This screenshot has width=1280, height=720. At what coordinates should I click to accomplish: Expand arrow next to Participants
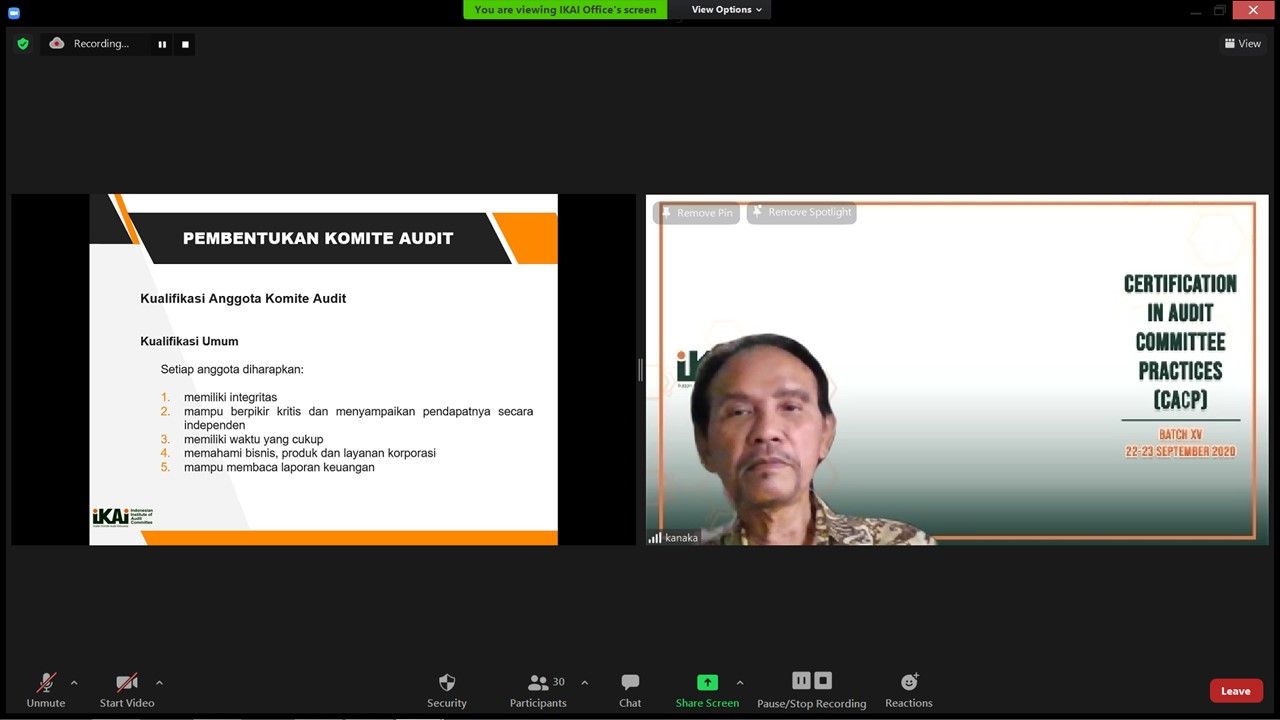tap(585, 683)
